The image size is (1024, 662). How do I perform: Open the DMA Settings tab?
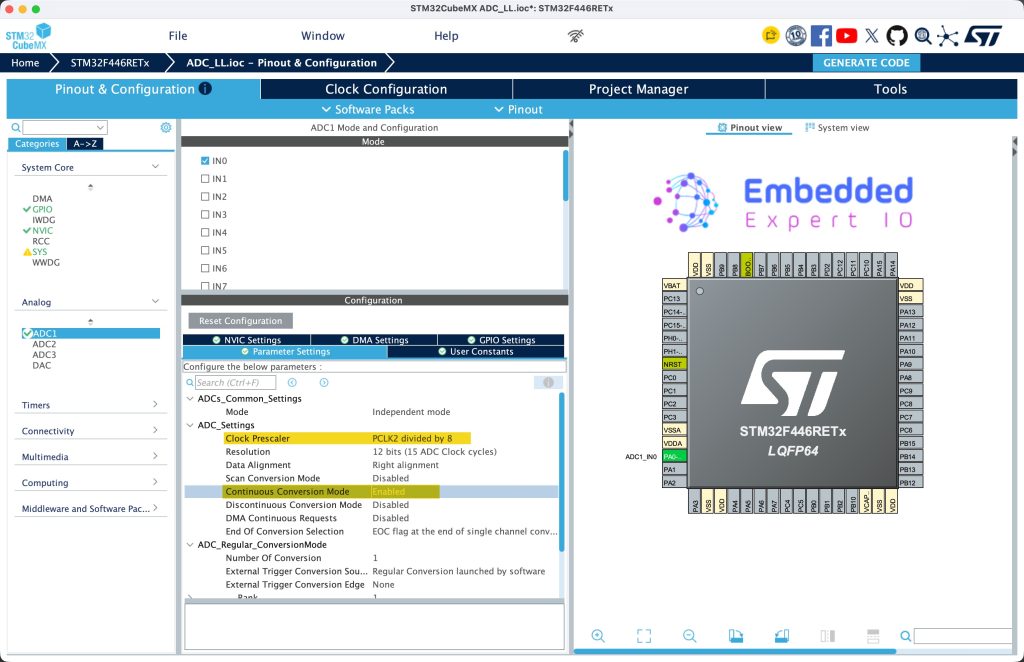(374, 339)
